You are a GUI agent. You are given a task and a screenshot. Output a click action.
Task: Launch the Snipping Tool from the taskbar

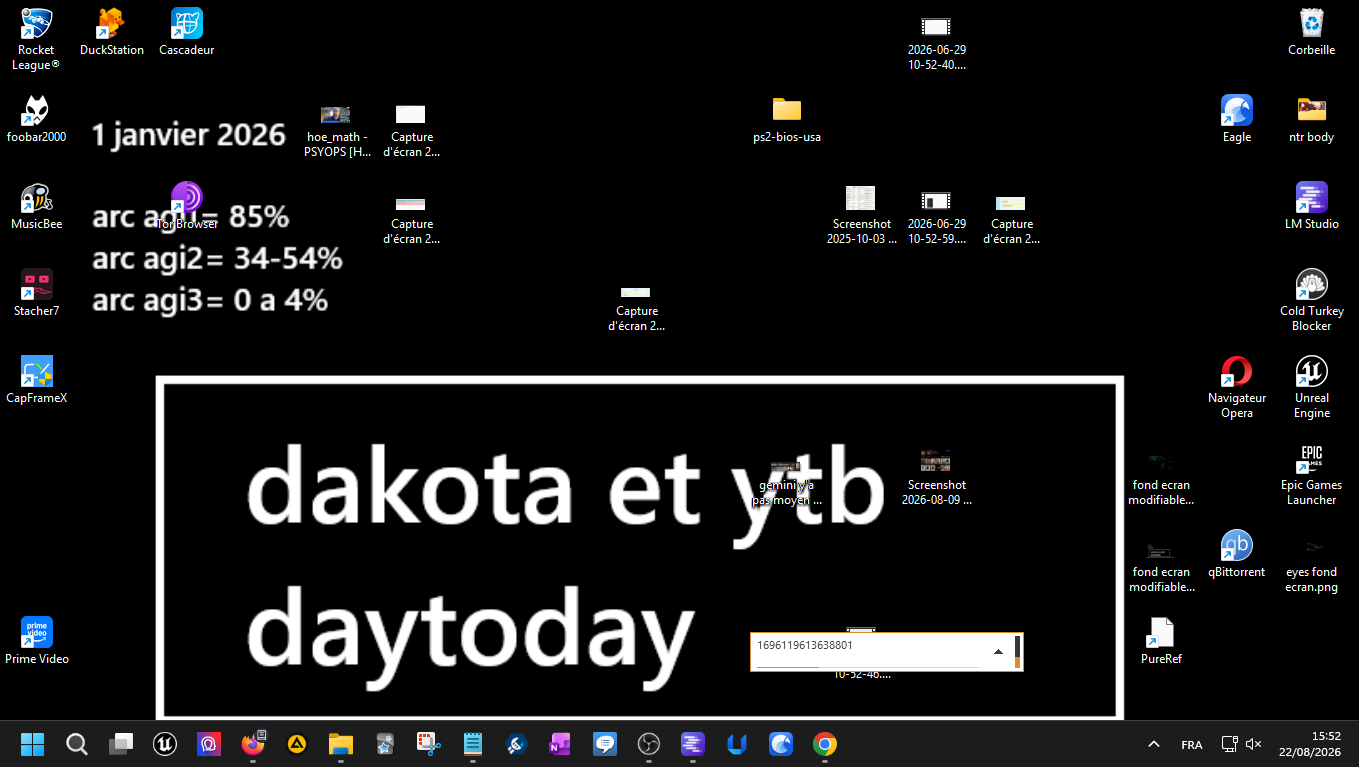pos(429,744)
